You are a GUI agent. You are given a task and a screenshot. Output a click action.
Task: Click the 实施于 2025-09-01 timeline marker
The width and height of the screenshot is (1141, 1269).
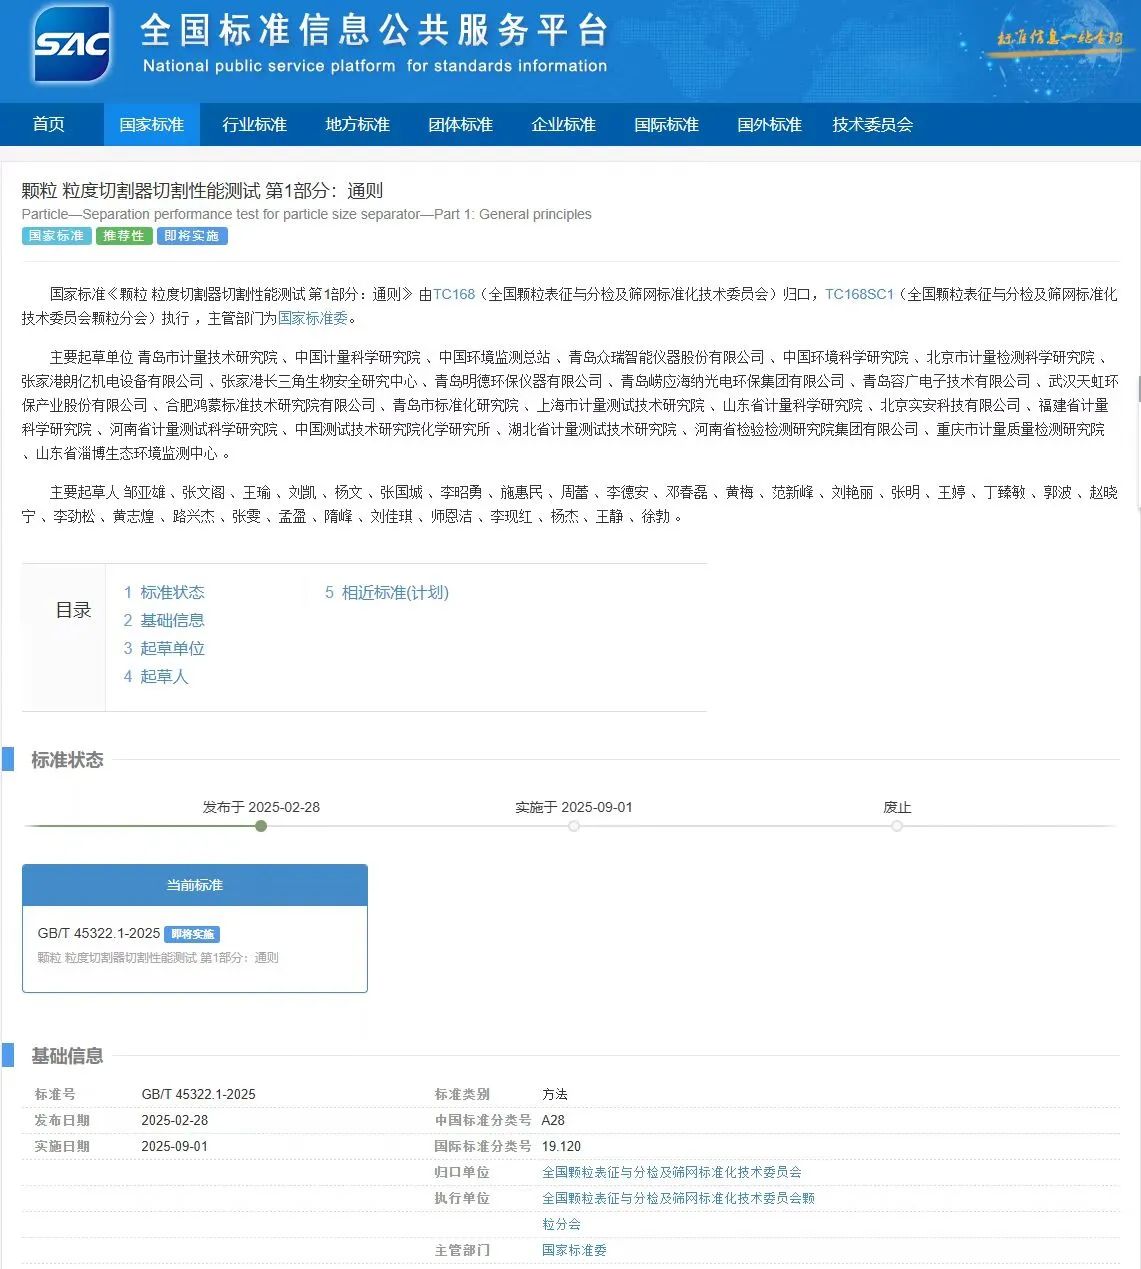[574, 826]
